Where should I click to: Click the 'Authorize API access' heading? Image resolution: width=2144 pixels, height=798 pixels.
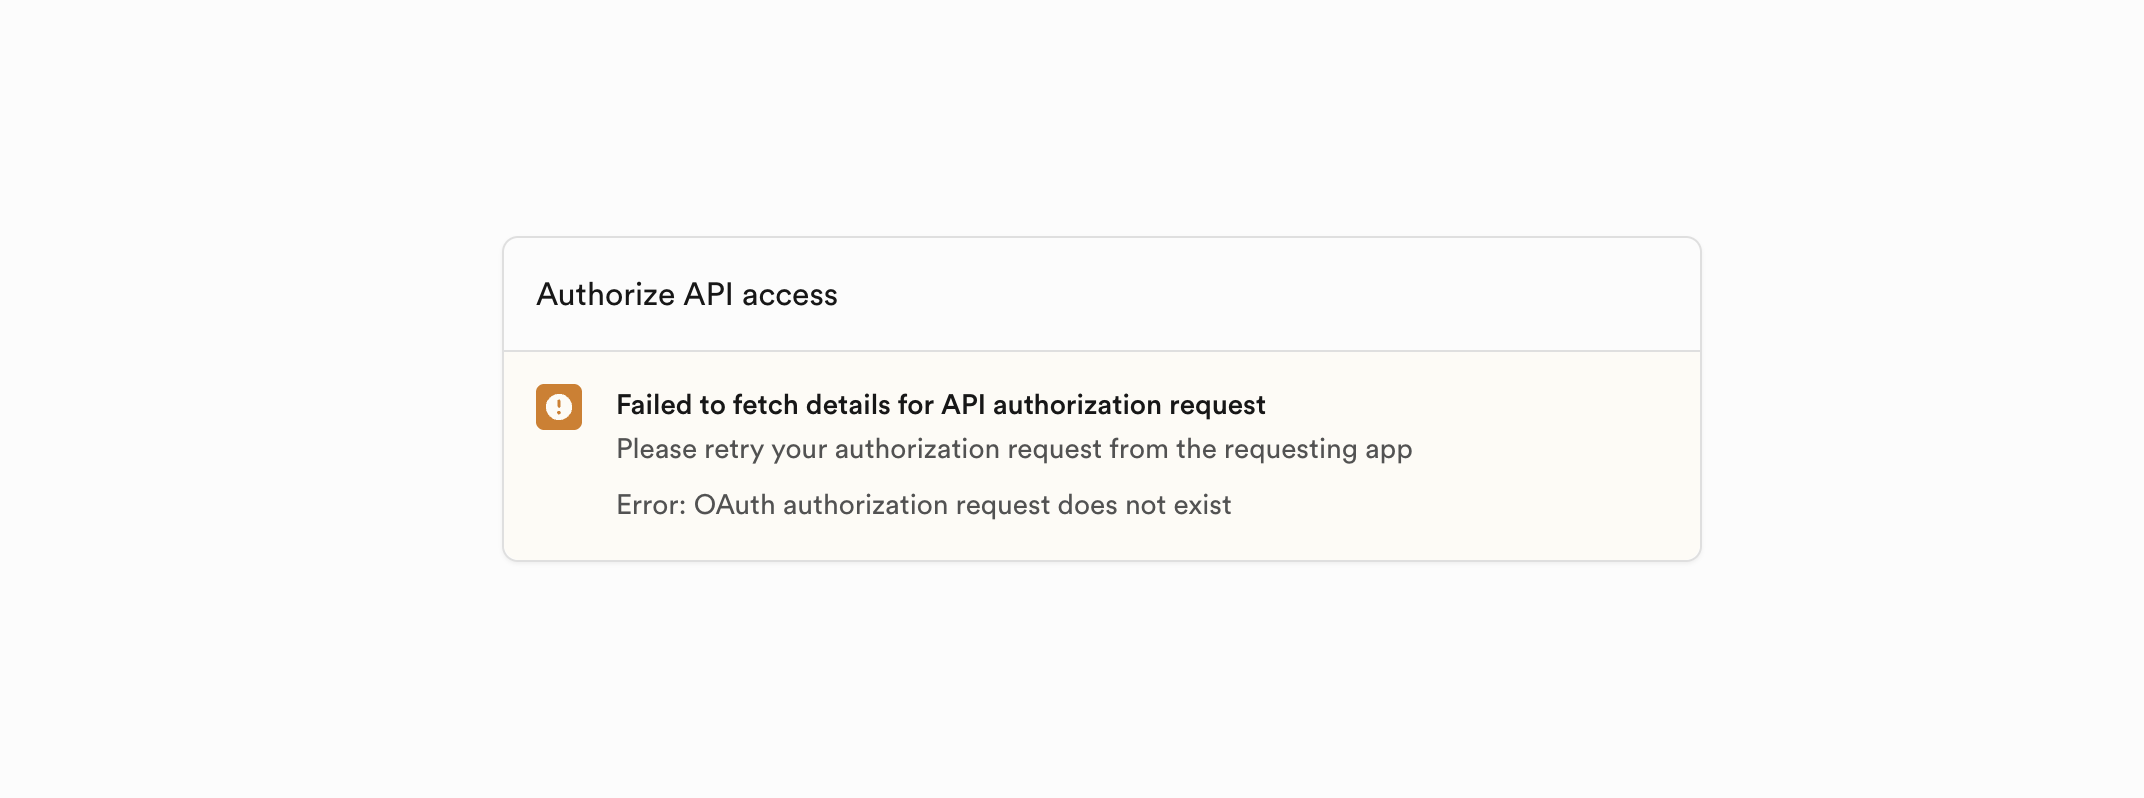tap(686, 295)
